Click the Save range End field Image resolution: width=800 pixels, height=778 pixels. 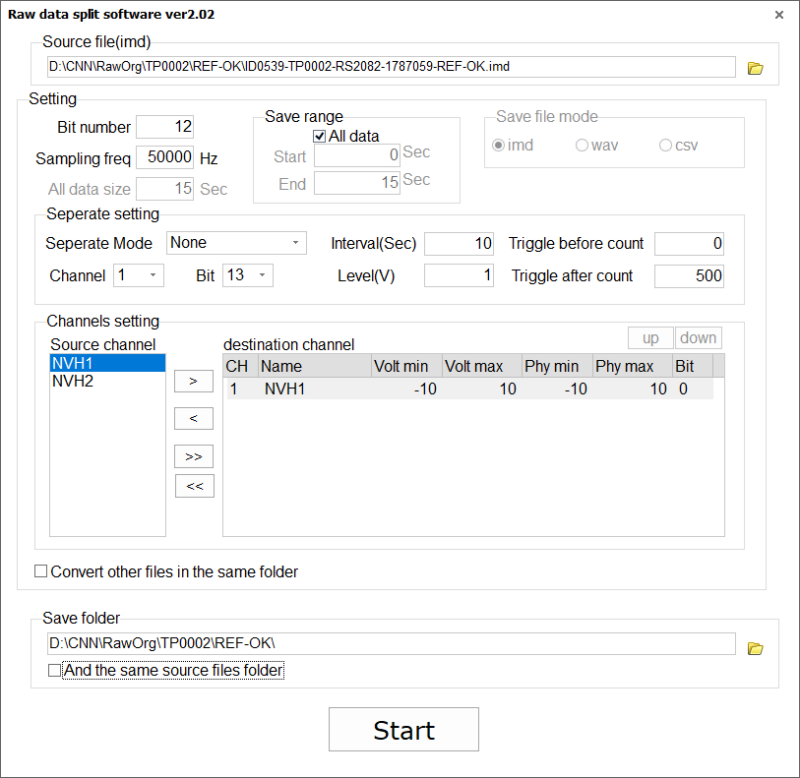[357, 183]
